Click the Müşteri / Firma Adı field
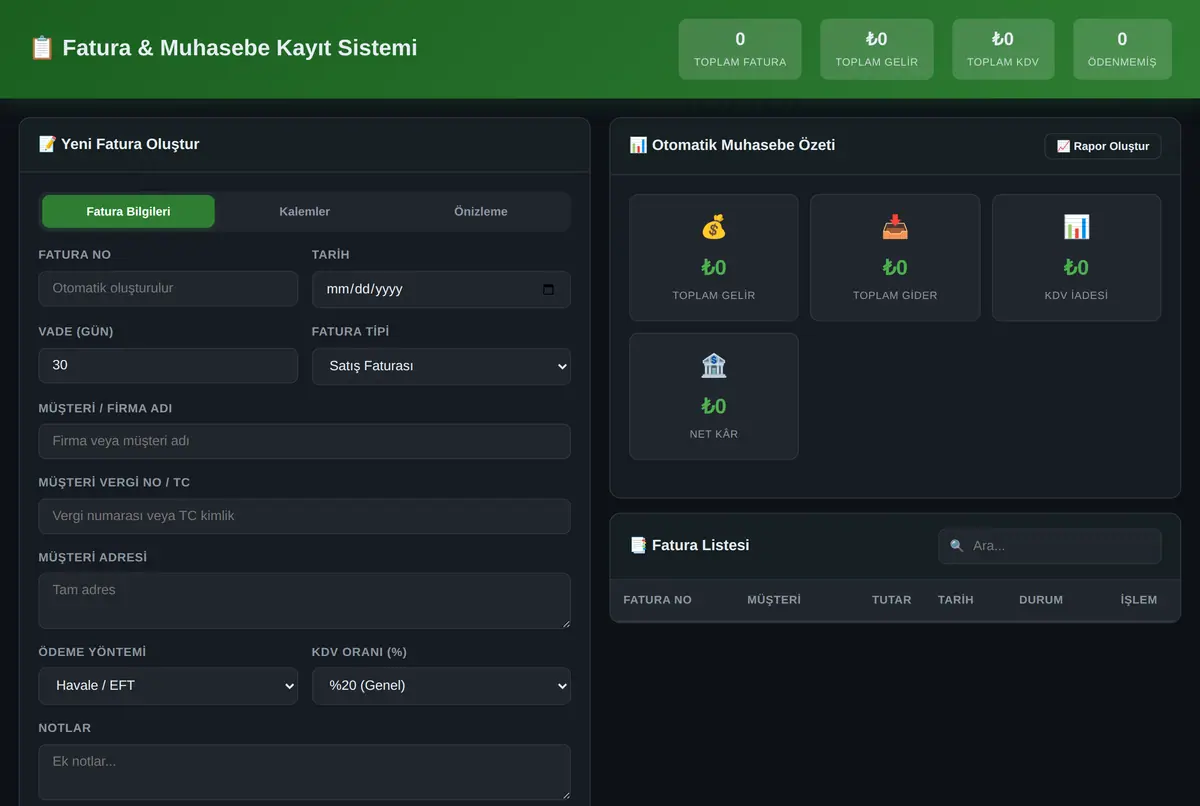This screenshot has width=1200, height=806. click(x=305, y=441)
